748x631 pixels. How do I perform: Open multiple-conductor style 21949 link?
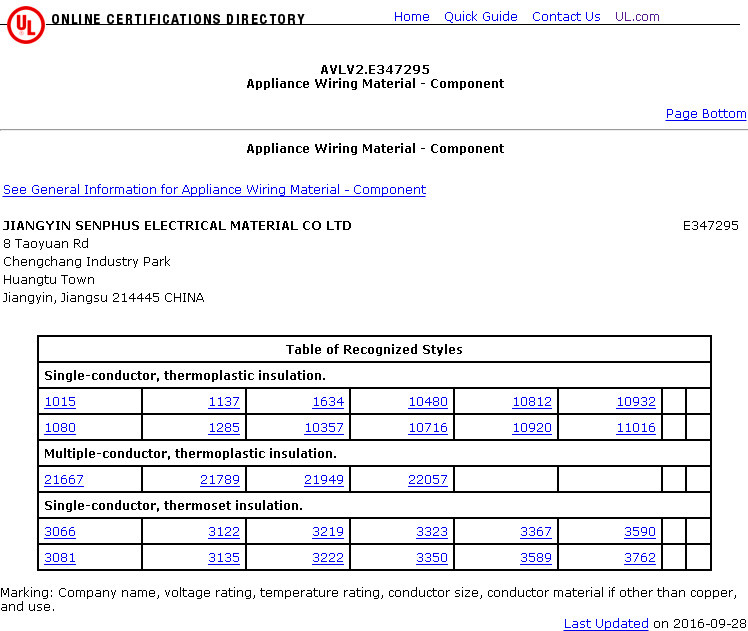point(324,479)
